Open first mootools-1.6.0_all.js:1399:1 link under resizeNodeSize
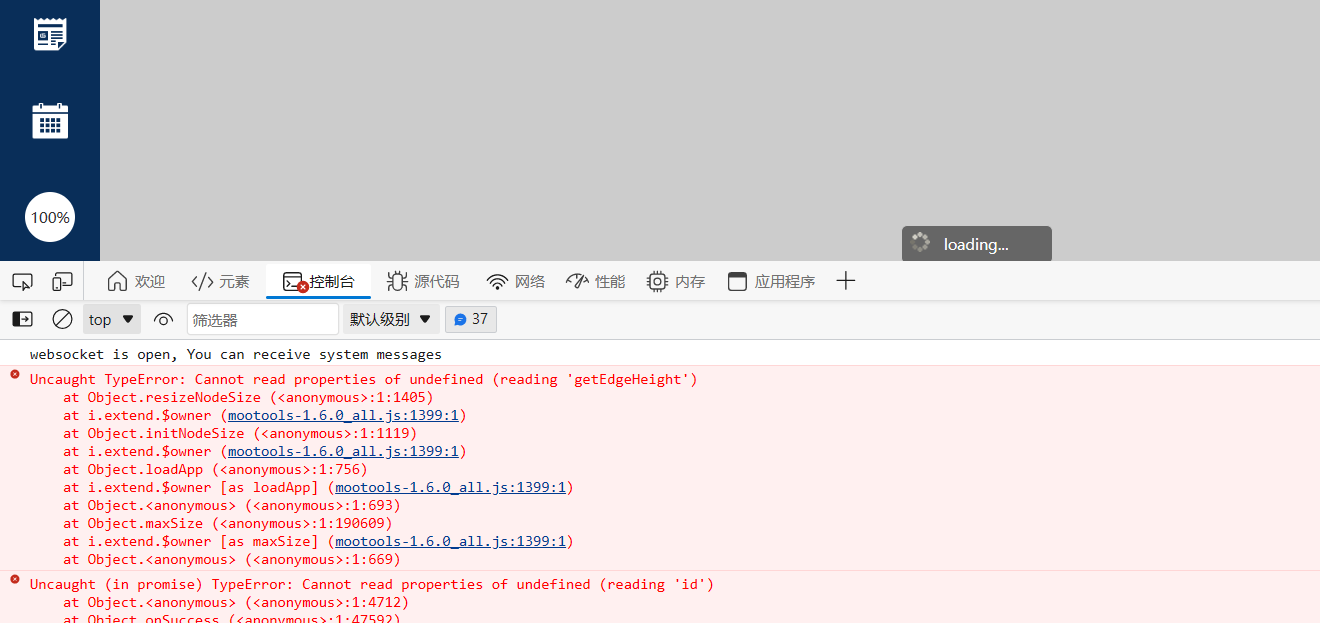 (343, 415)
